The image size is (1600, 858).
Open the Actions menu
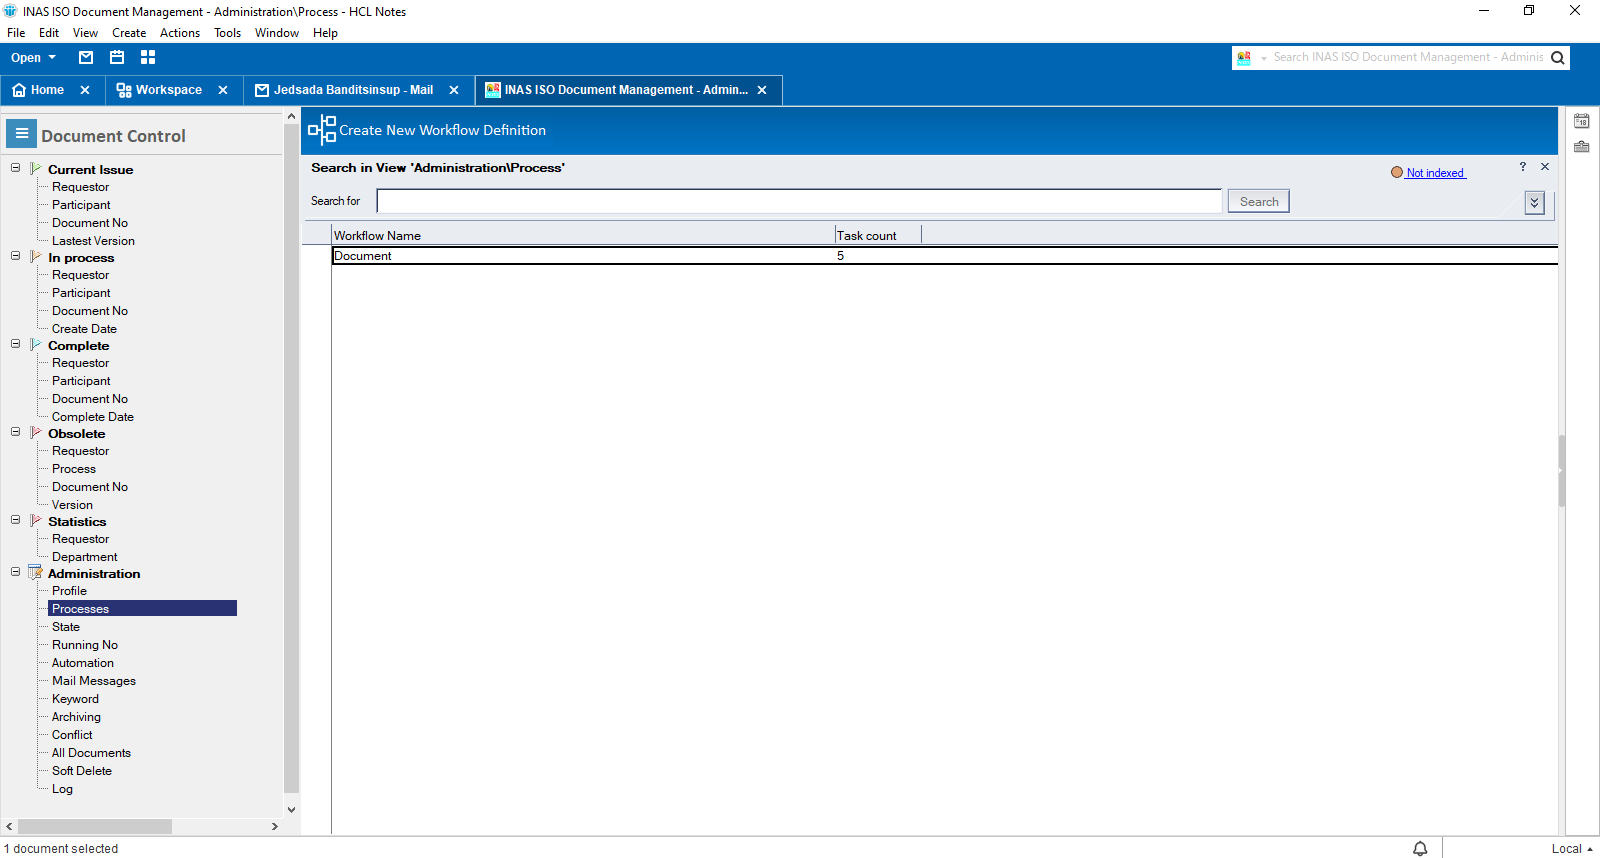click(x=180, y=33)
